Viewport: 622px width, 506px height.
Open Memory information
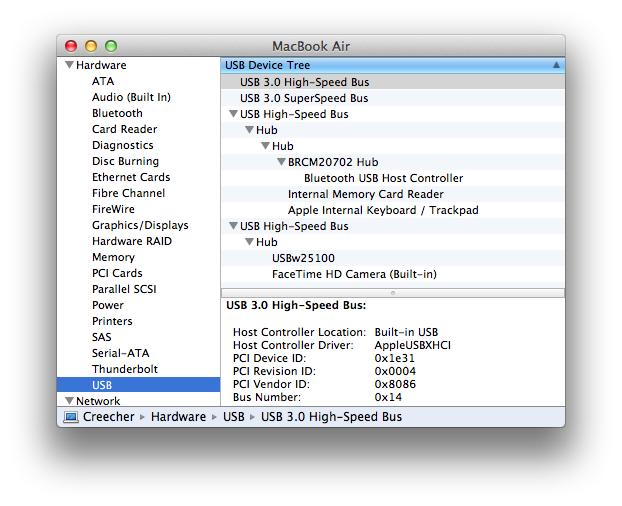click(113, 257)
